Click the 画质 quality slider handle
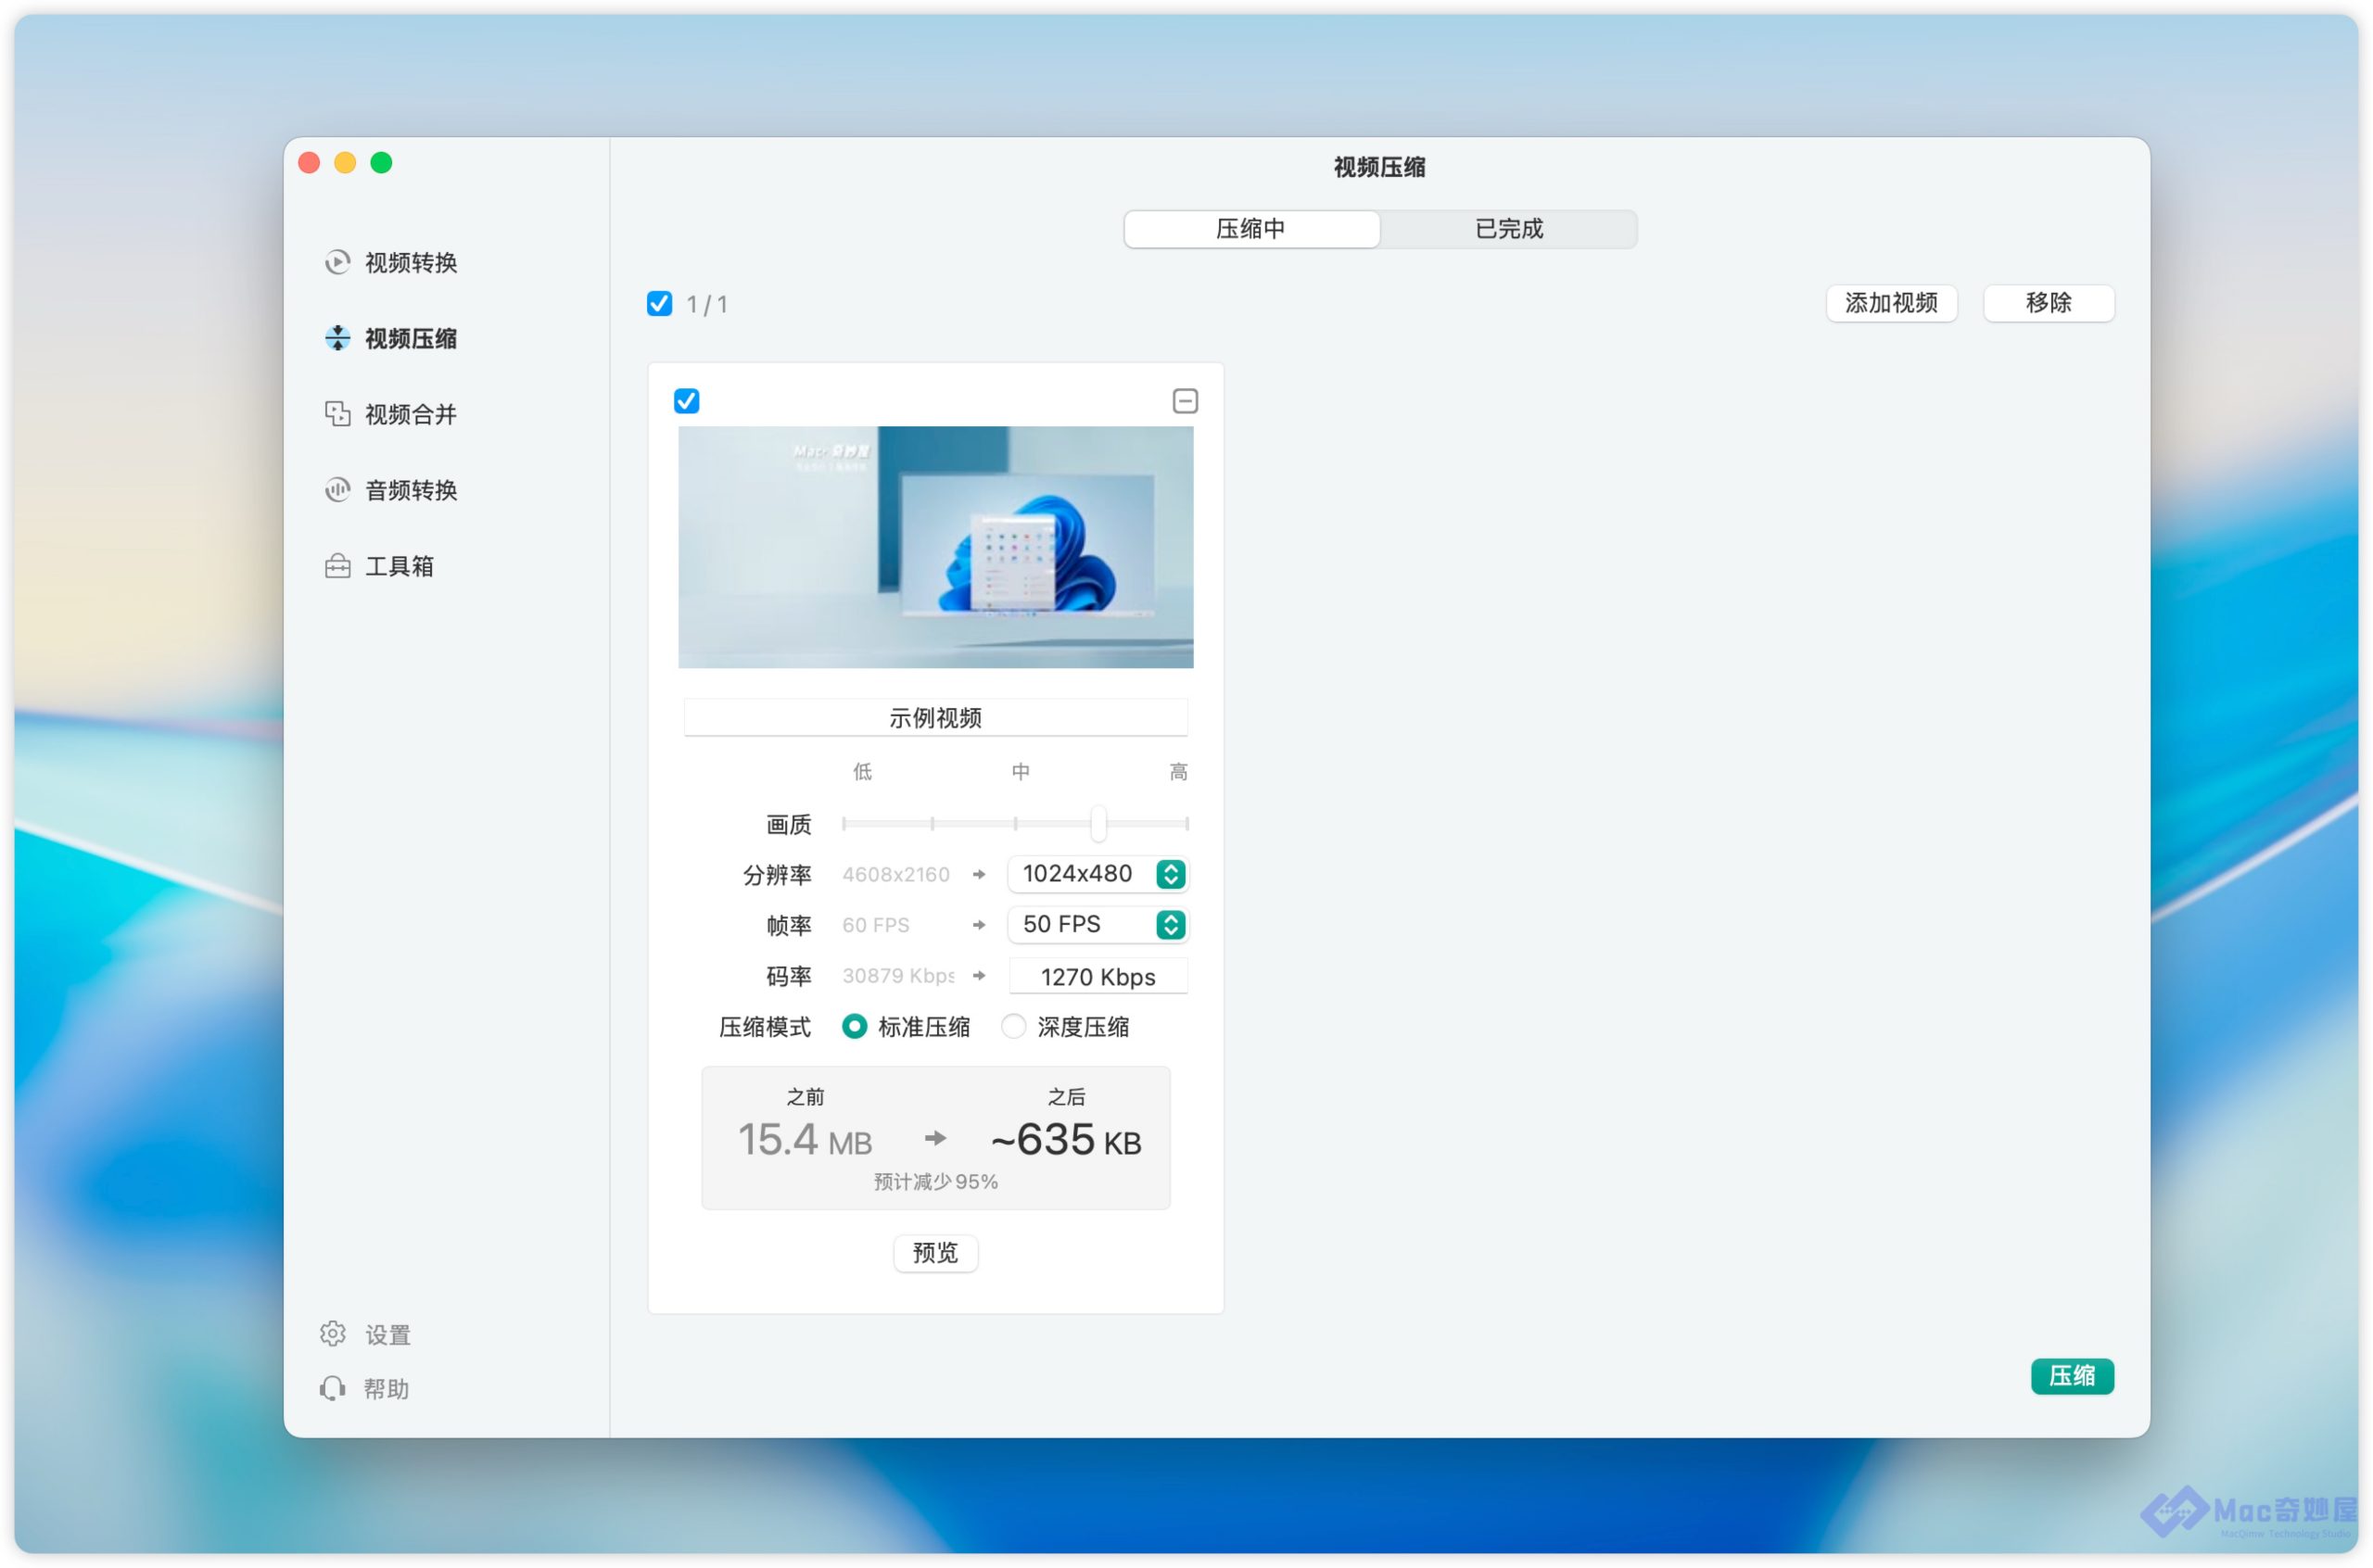 point(1098,824)
